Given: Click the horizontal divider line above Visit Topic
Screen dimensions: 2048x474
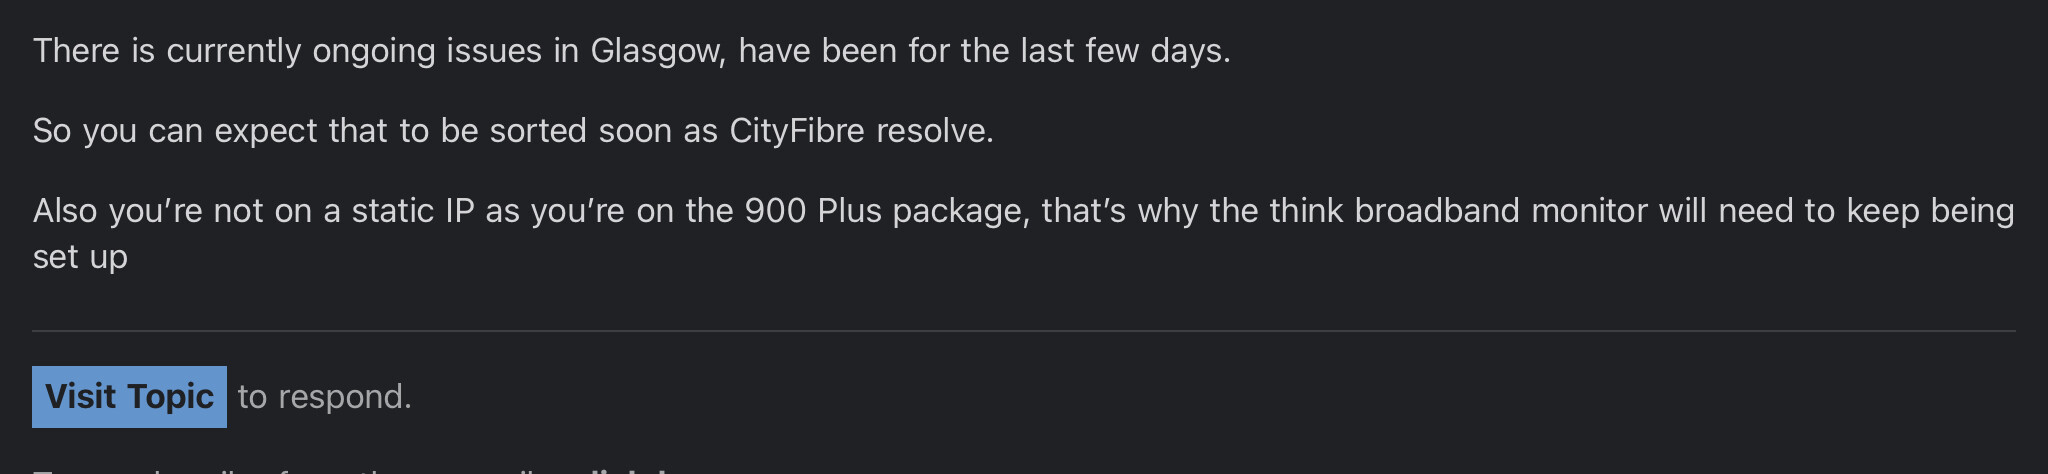Looking at the screenshot, I should click(x=1024, y=330).
